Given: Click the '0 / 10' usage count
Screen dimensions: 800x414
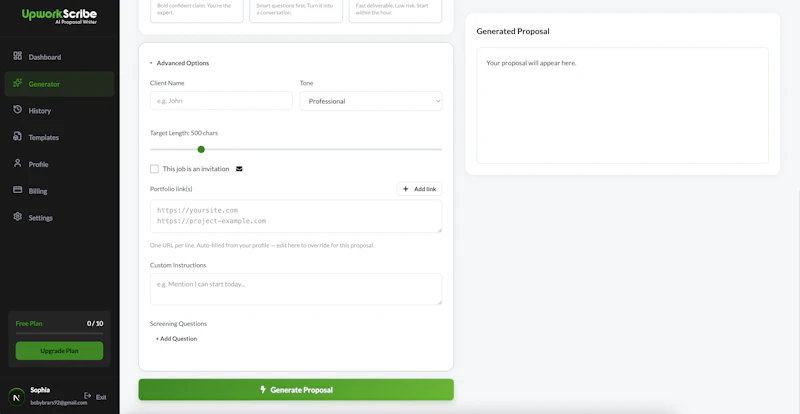Looking at the screenshot, I should click(95, 323).
